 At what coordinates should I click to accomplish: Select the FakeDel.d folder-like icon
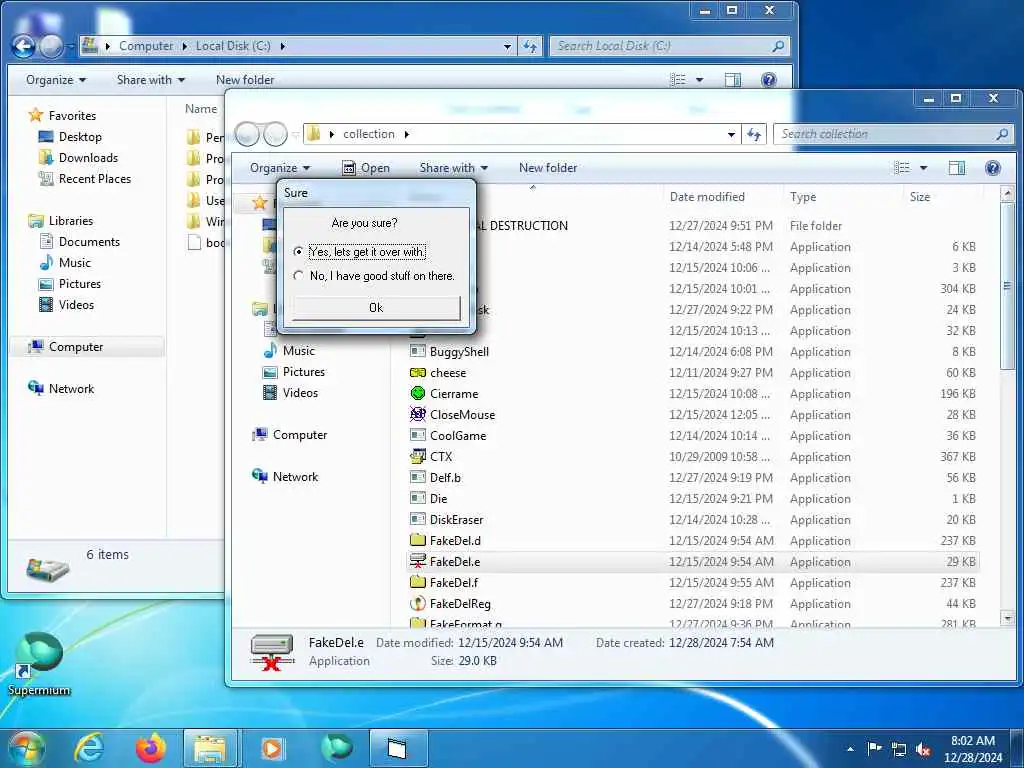point(417,541)
